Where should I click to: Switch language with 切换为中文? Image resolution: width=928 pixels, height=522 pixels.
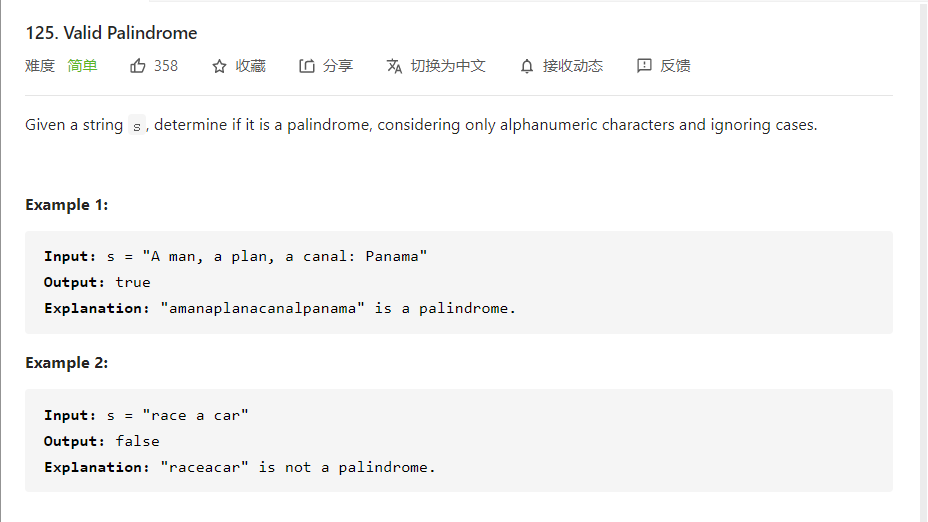[x=448, y=66]
